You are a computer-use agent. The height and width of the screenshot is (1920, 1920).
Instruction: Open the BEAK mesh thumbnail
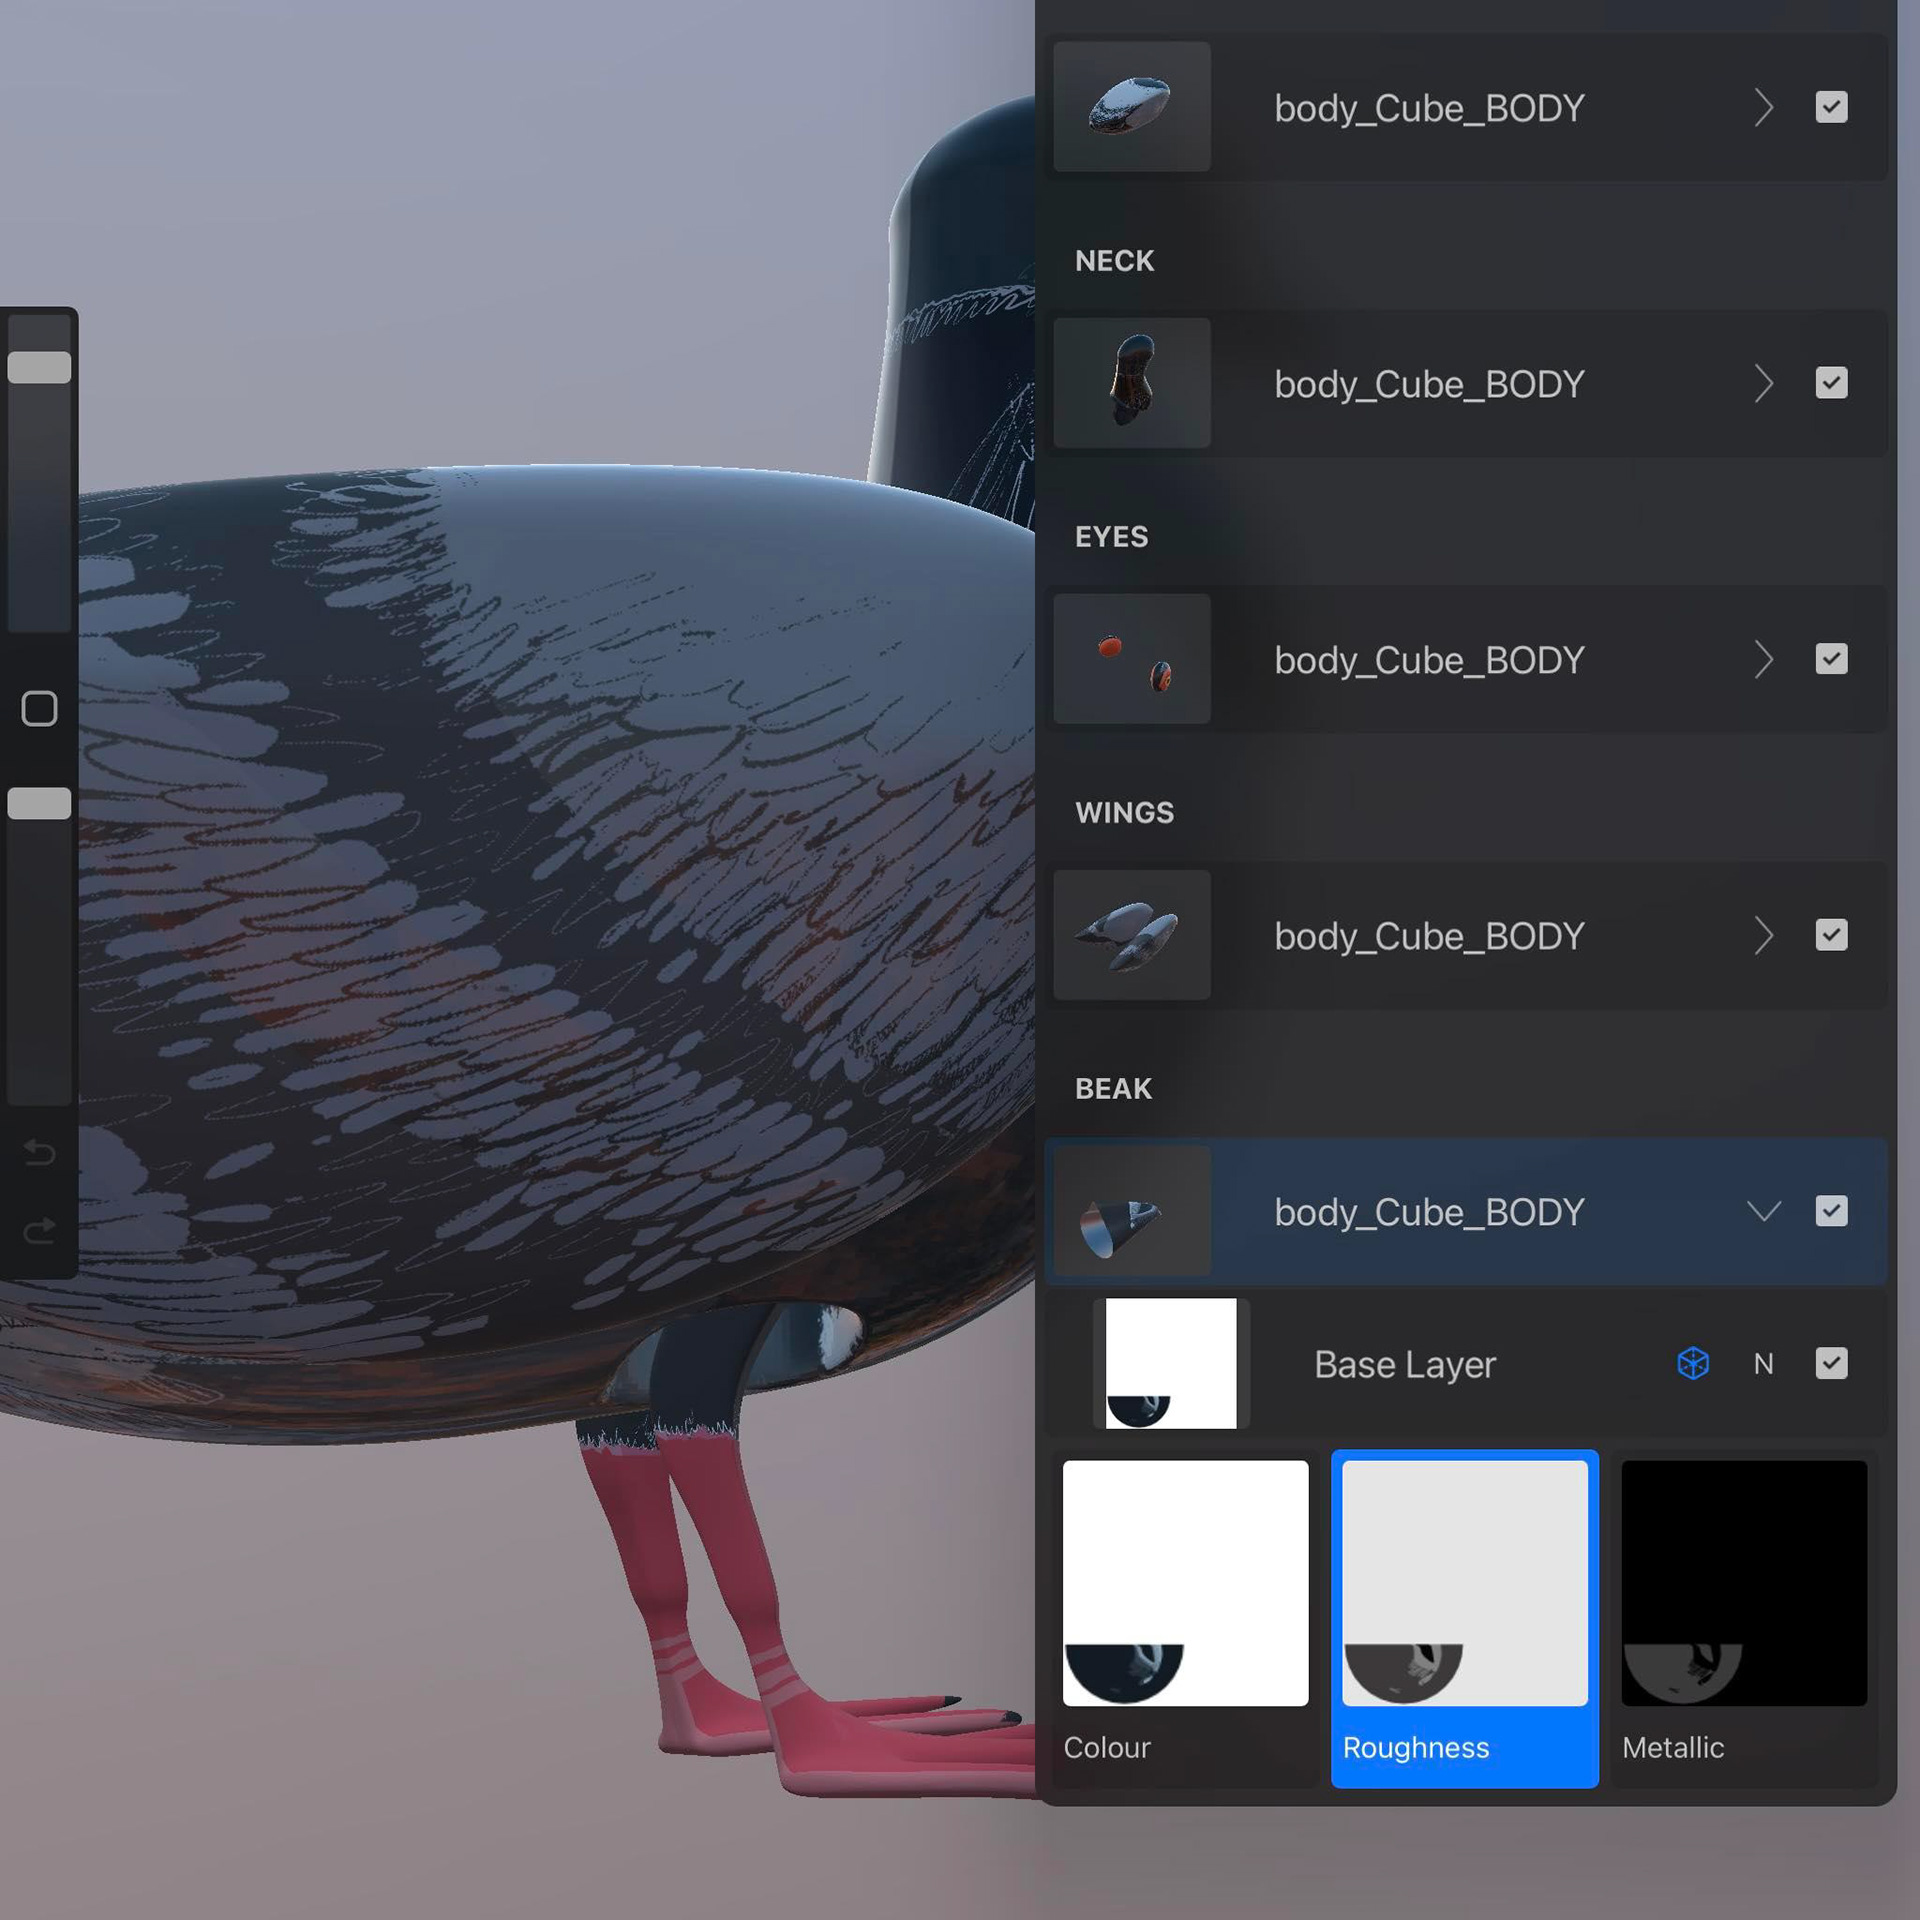click(1132, 1210)
